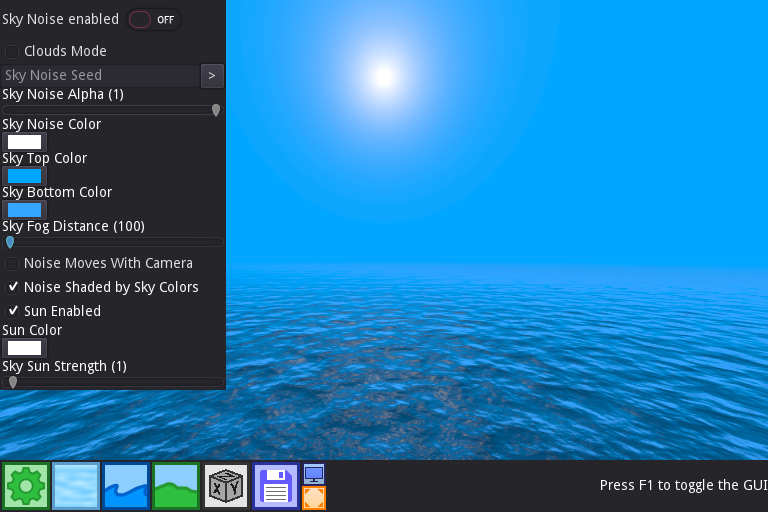Open the green hill terrain icon
The image size is (768, 512).
point(176,486)
